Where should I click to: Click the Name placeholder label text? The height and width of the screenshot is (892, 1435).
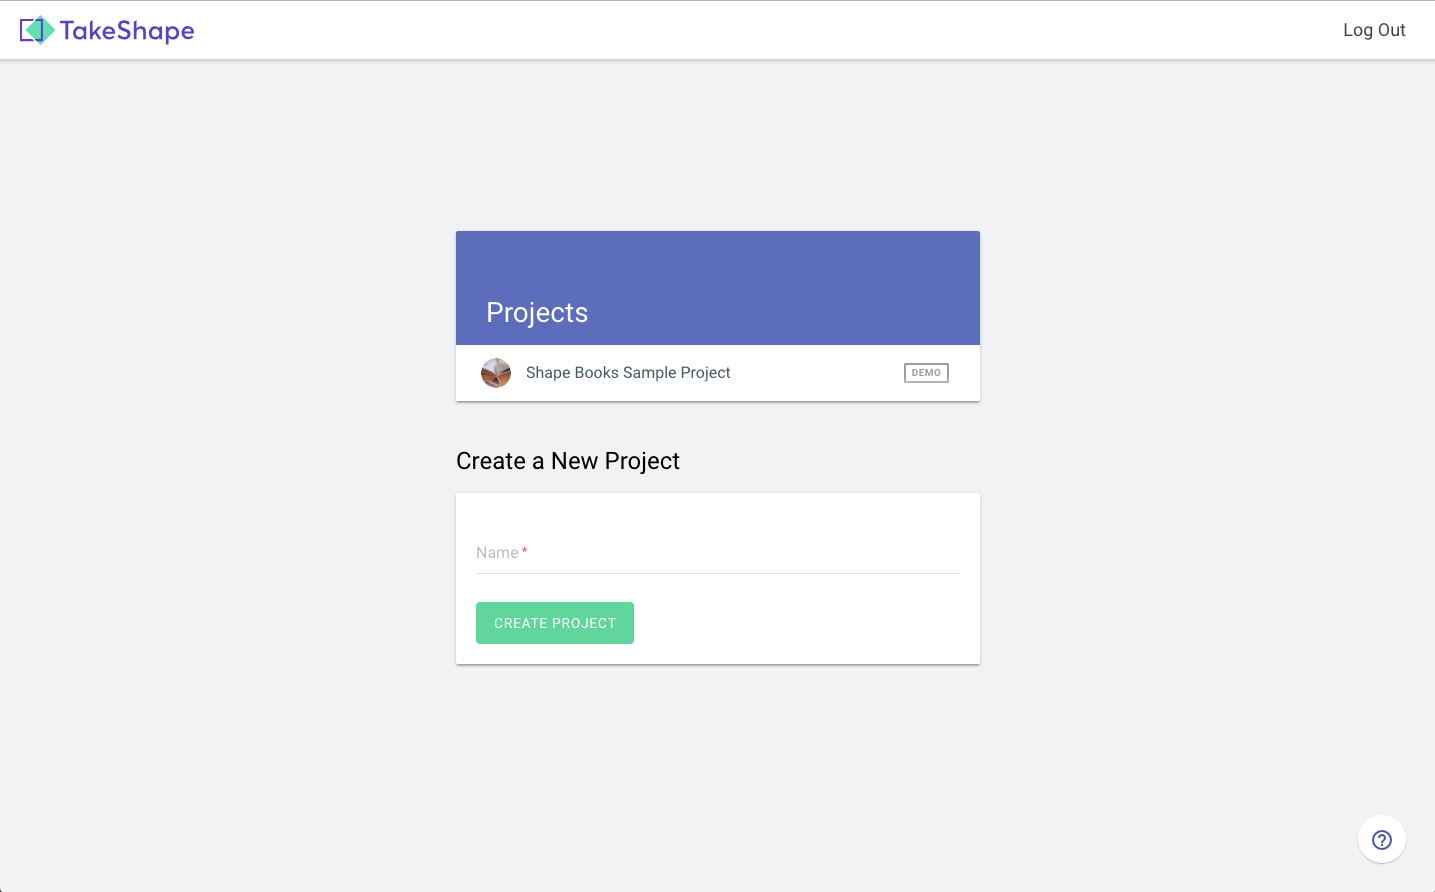coord(497,553)
